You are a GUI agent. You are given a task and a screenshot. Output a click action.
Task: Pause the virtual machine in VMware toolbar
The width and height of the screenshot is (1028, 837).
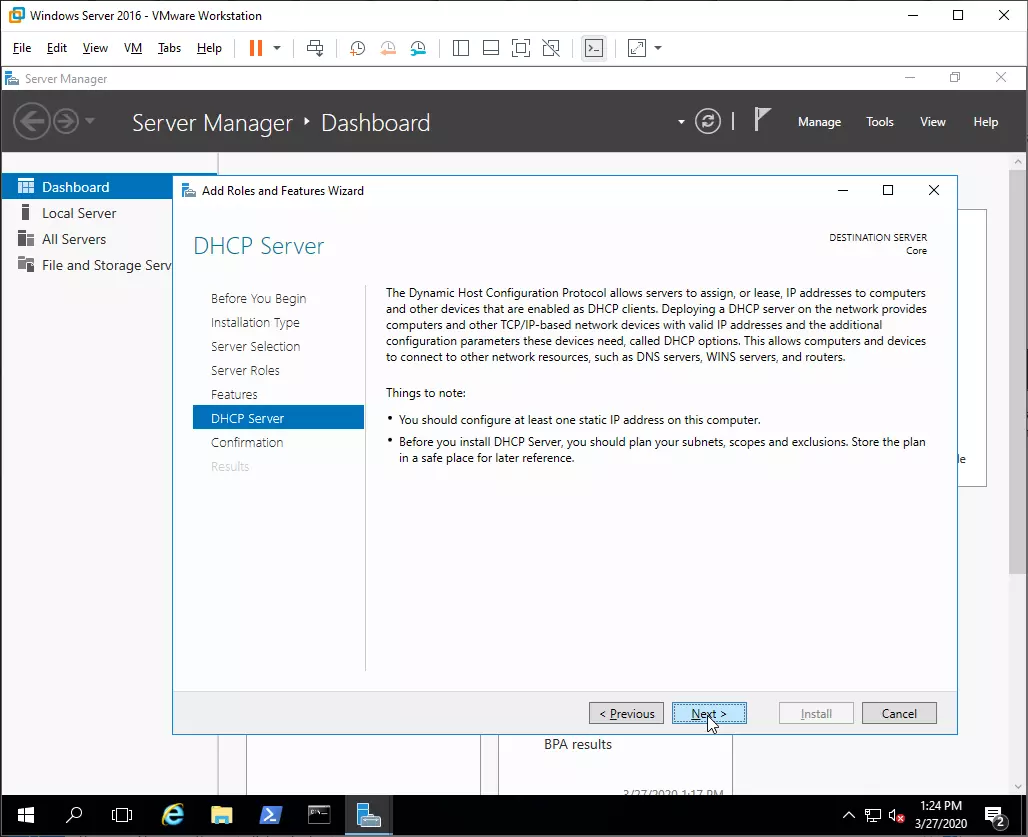tap(256, 48)
